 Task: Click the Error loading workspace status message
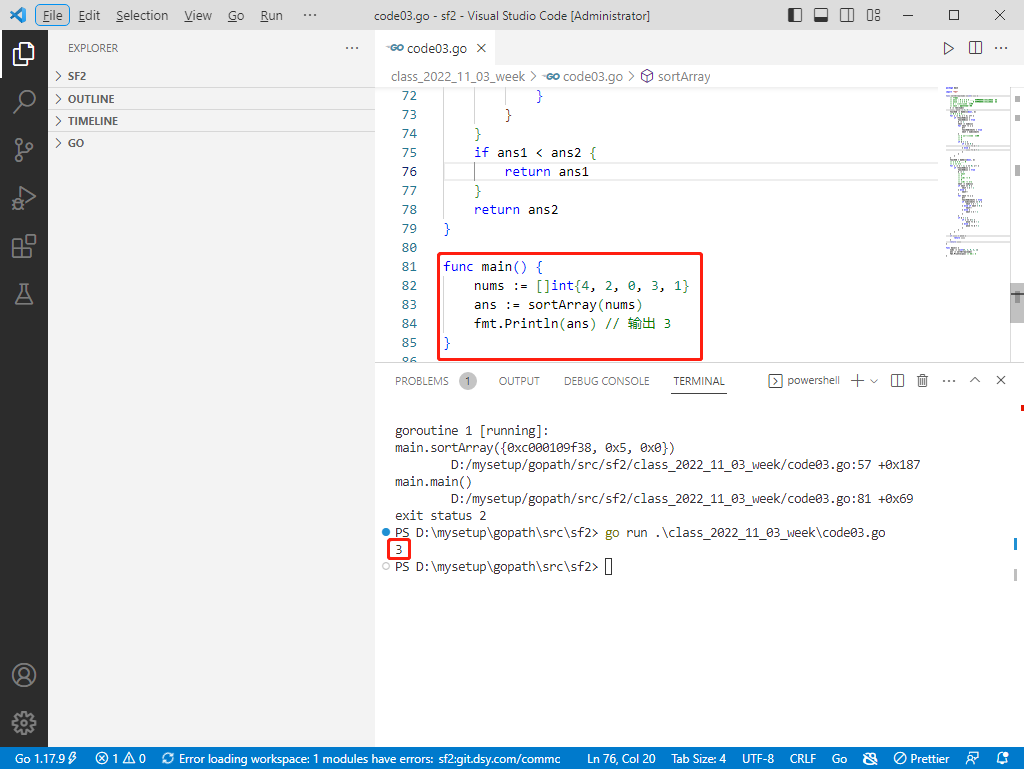(361, 759)
